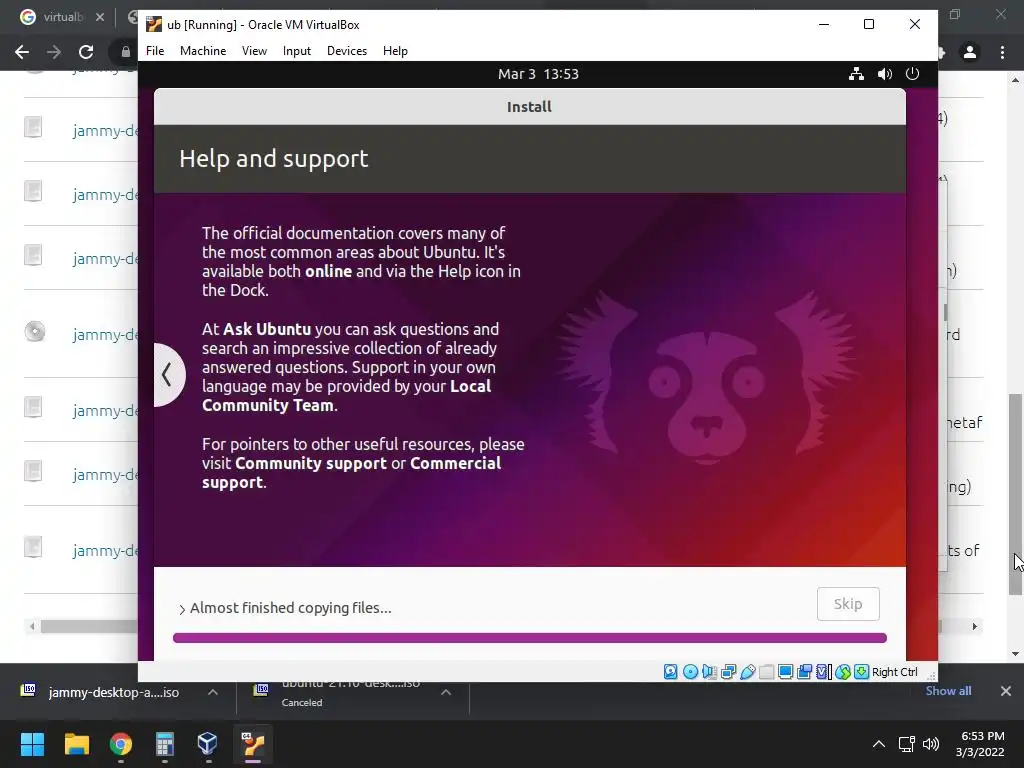Click Chrome forward navigation arrow
Viewport: 1024px width, 768px height.
click(54, 52)
